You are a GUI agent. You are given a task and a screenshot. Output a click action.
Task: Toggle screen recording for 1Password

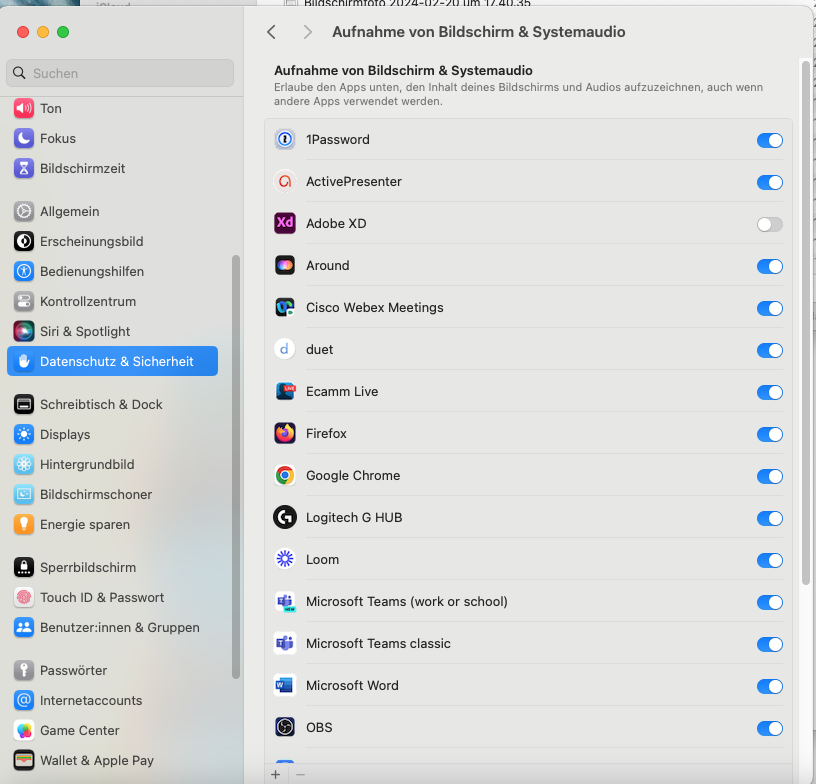[770, 140]
